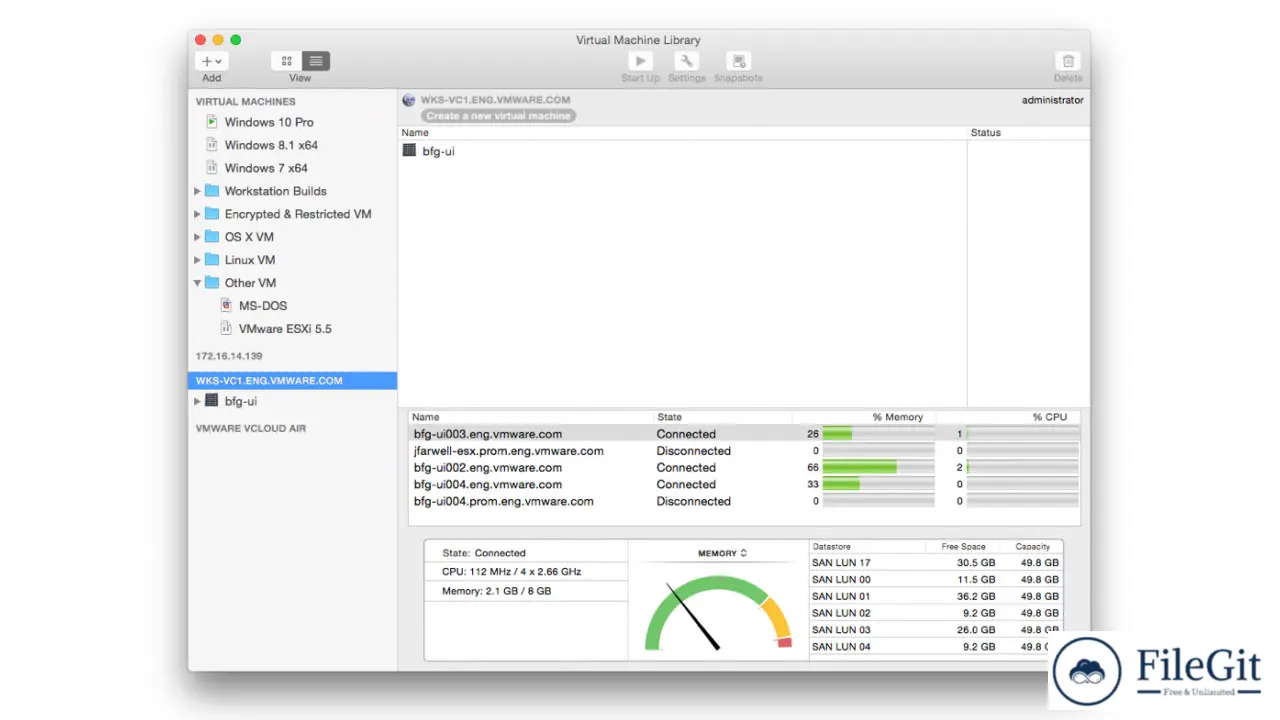Select SAN LUN 02 datastore row
The width and height of the screenshot is (1280, 720).
(x=935, y=613)
